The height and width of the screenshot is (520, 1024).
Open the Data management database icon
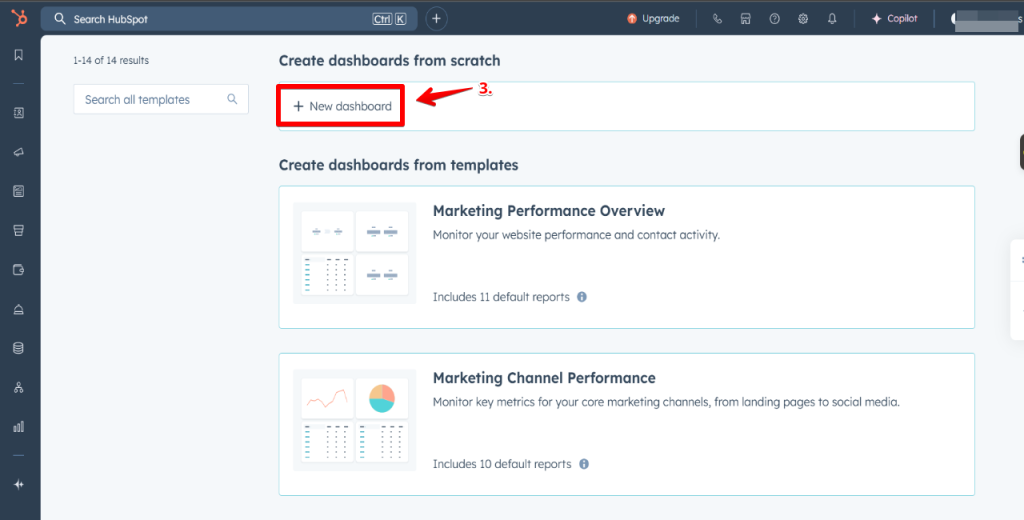(x=18, y=348)
